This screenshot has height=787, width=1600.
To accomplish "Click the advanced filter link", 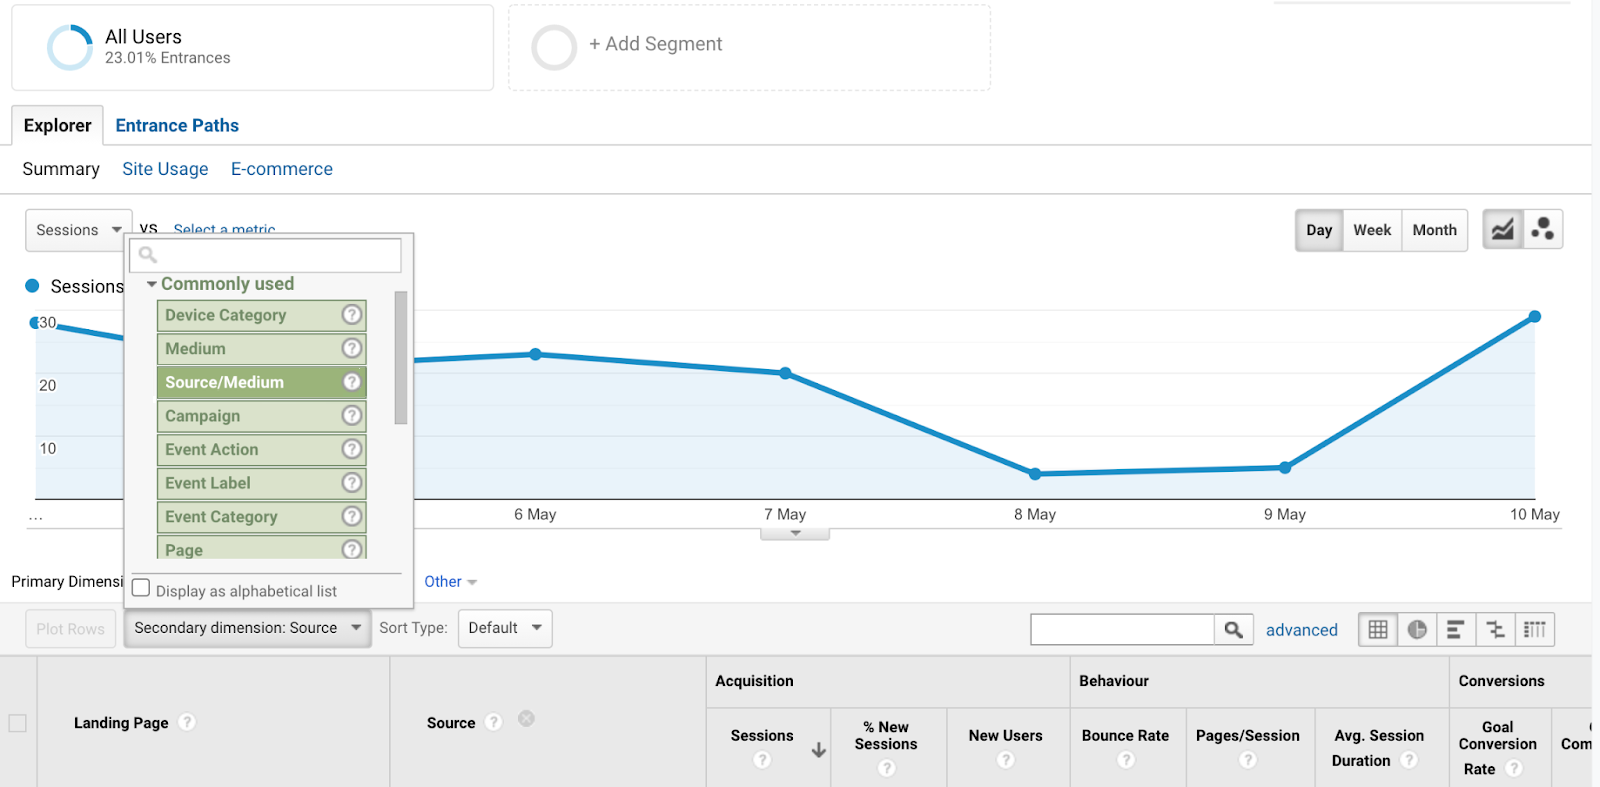I will [x=1301, y=630].
